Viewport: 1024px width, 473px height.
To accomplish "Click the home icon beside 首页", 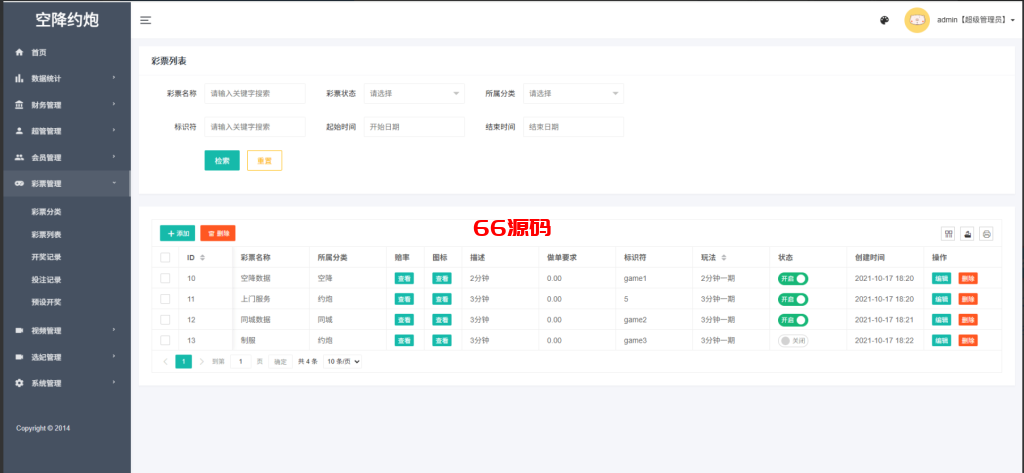I will point(19,52).
